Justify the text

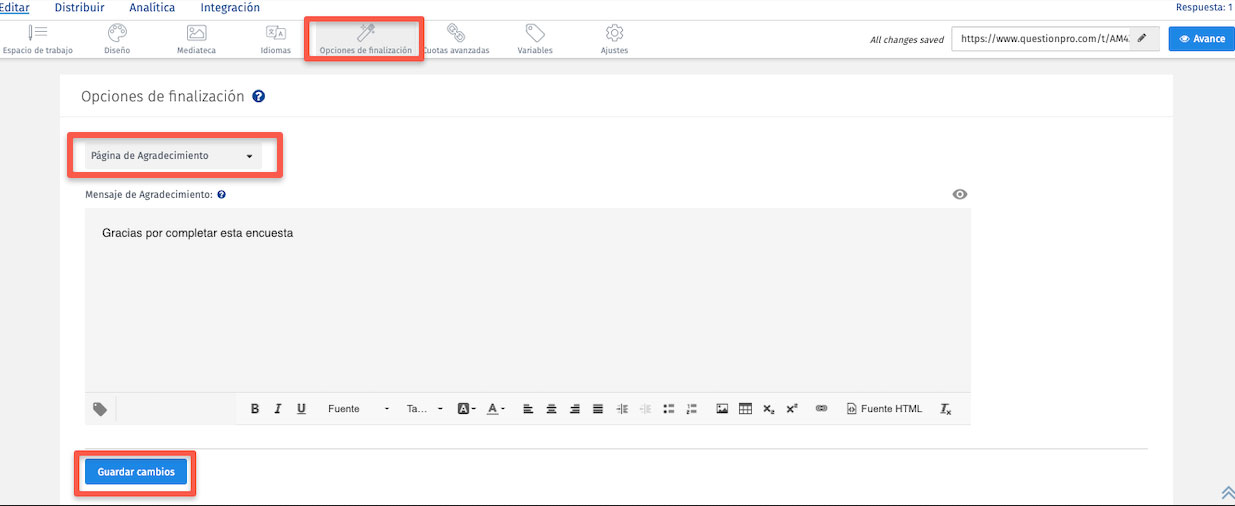598,409
